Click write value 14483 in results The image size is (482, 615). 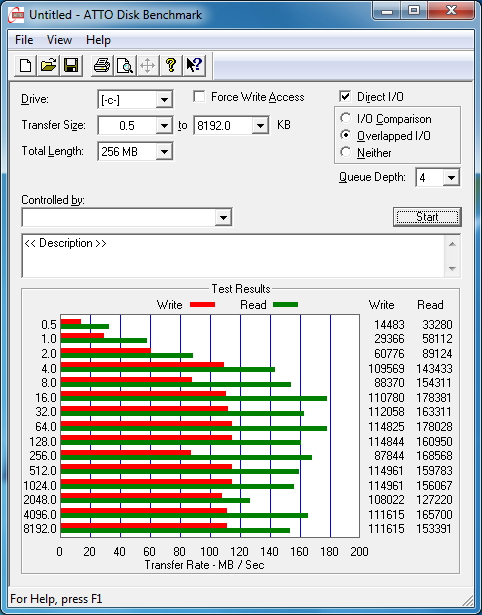click(389, 325)
